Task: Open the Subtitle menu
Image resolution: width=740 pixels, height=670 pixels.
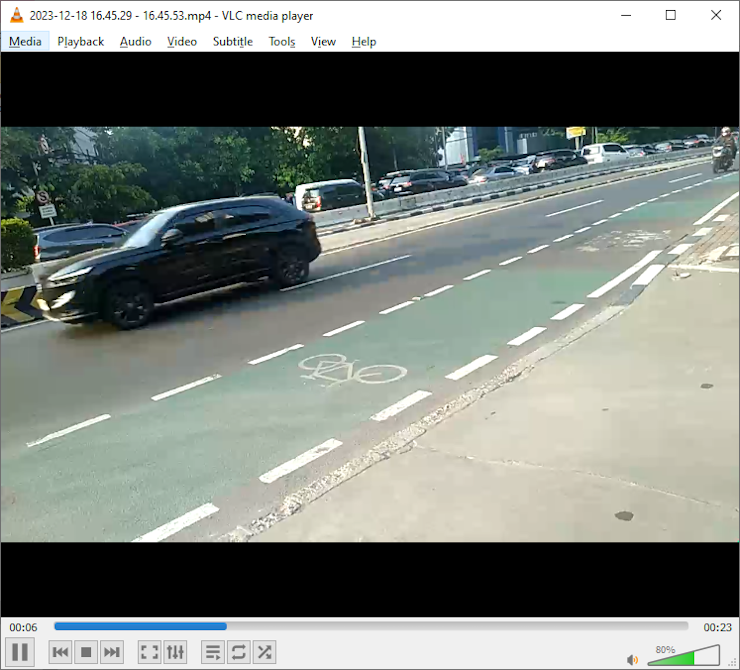Action: (x=233, y=42)
